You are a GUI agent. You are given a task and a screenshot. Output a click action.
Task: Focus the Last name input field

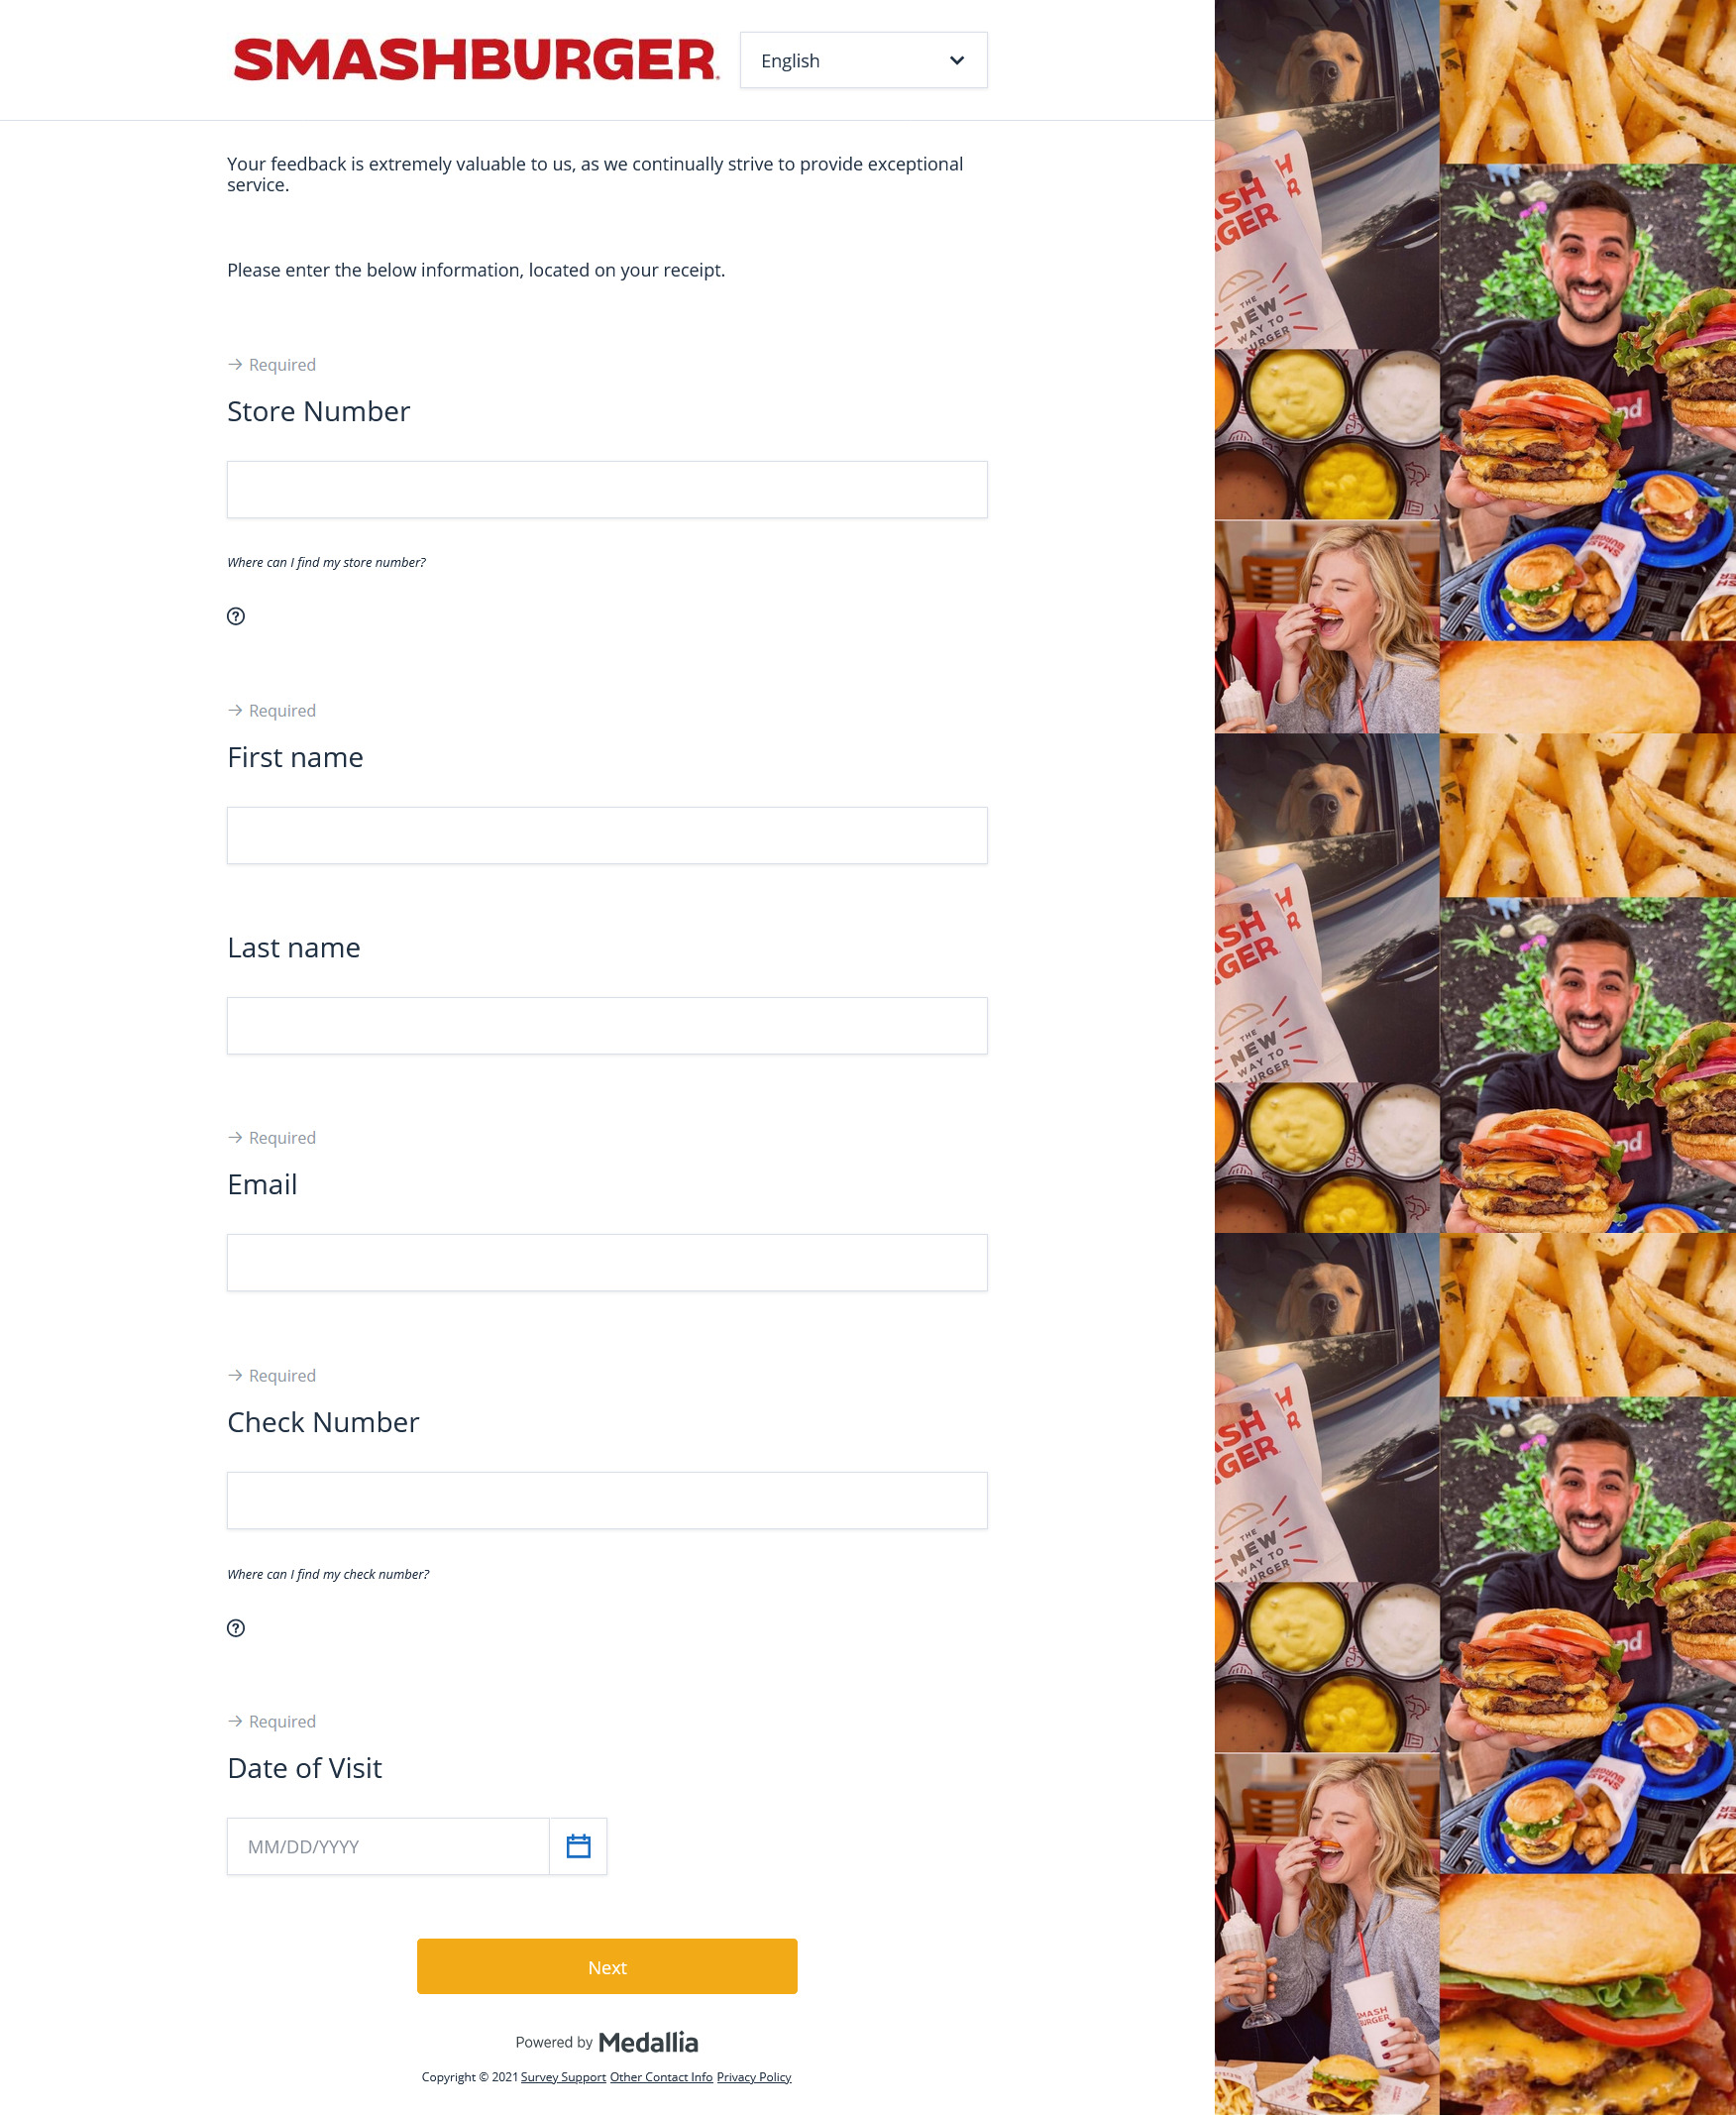point(607,1026)
